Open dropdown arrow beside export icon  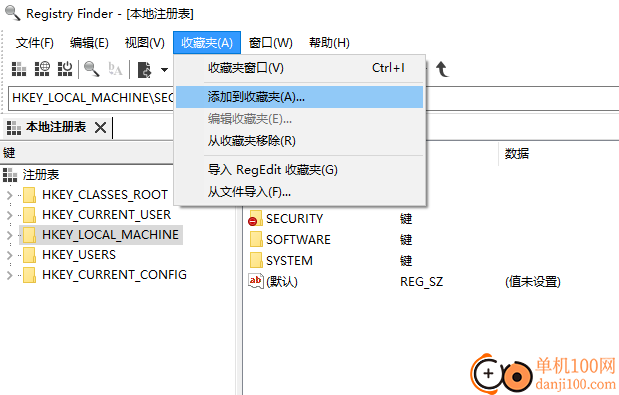tap(164, 70)
